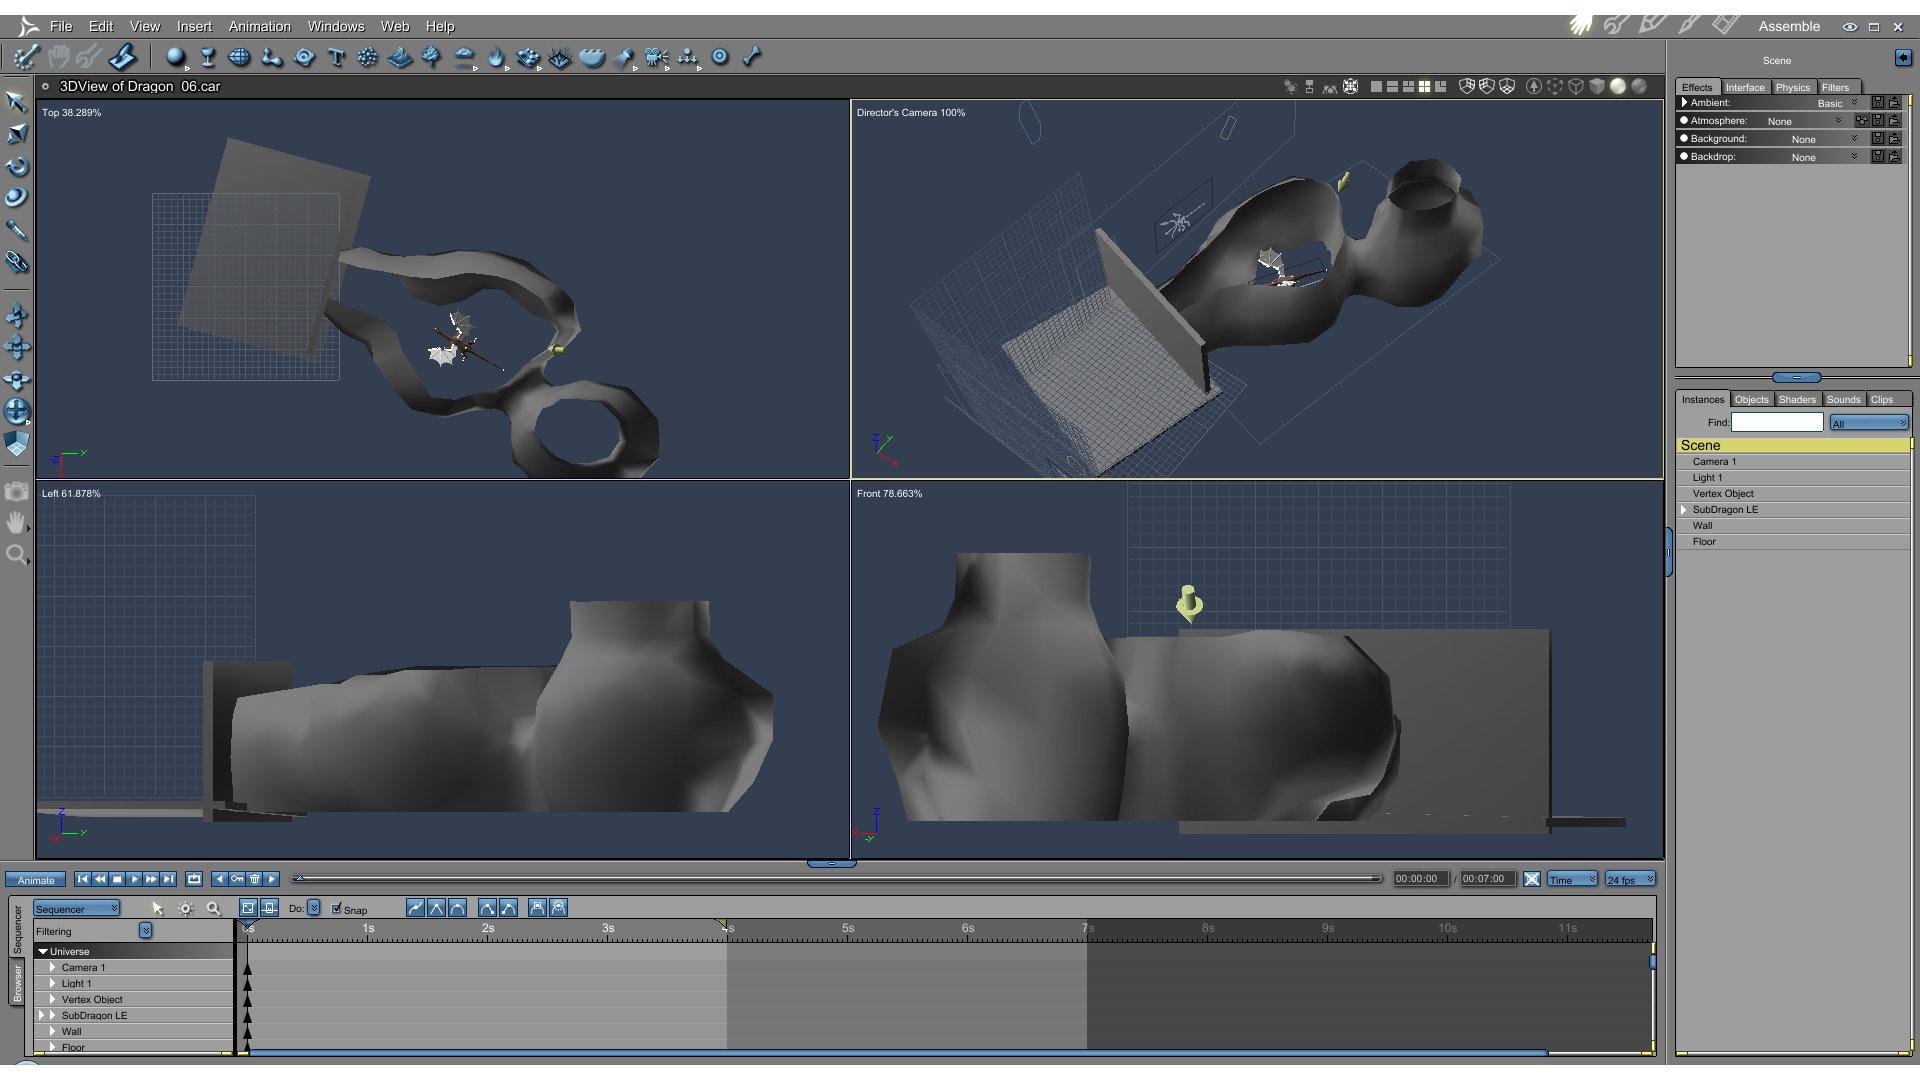The width and height of the screenshot is (1920, 1080).
Task: Toggle the Atmosphere radio dot
Action: tap(1684, 121)
